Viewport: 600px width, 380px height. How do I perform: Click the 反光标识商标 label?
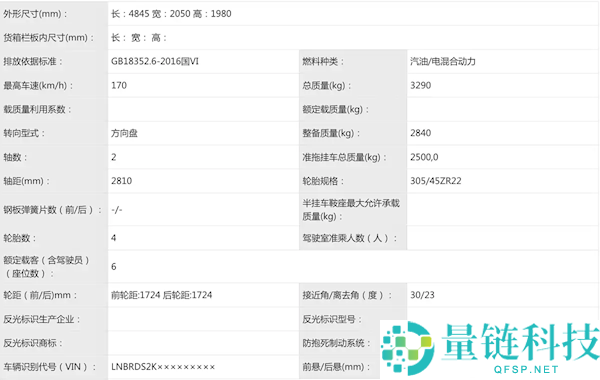click(x=33, y=343)
